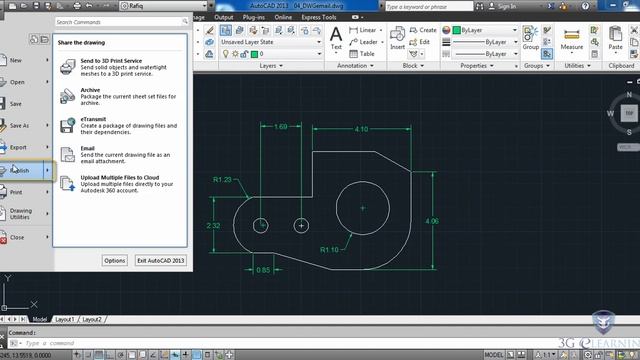Viewport: 640px width, 360px height.
Task: Switch to the Layout2 tab
Action: pos(92,319)
